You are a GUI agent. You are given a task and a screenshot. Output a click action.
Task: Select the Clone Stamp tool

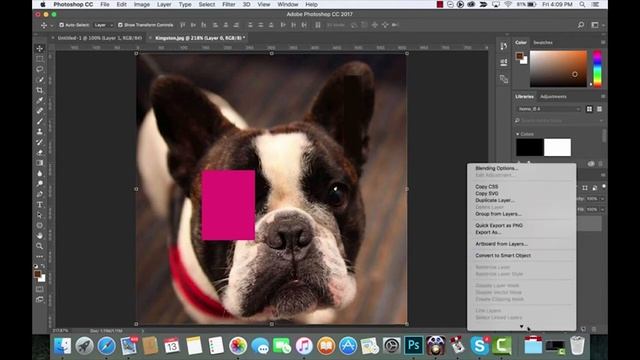(40, 131)
